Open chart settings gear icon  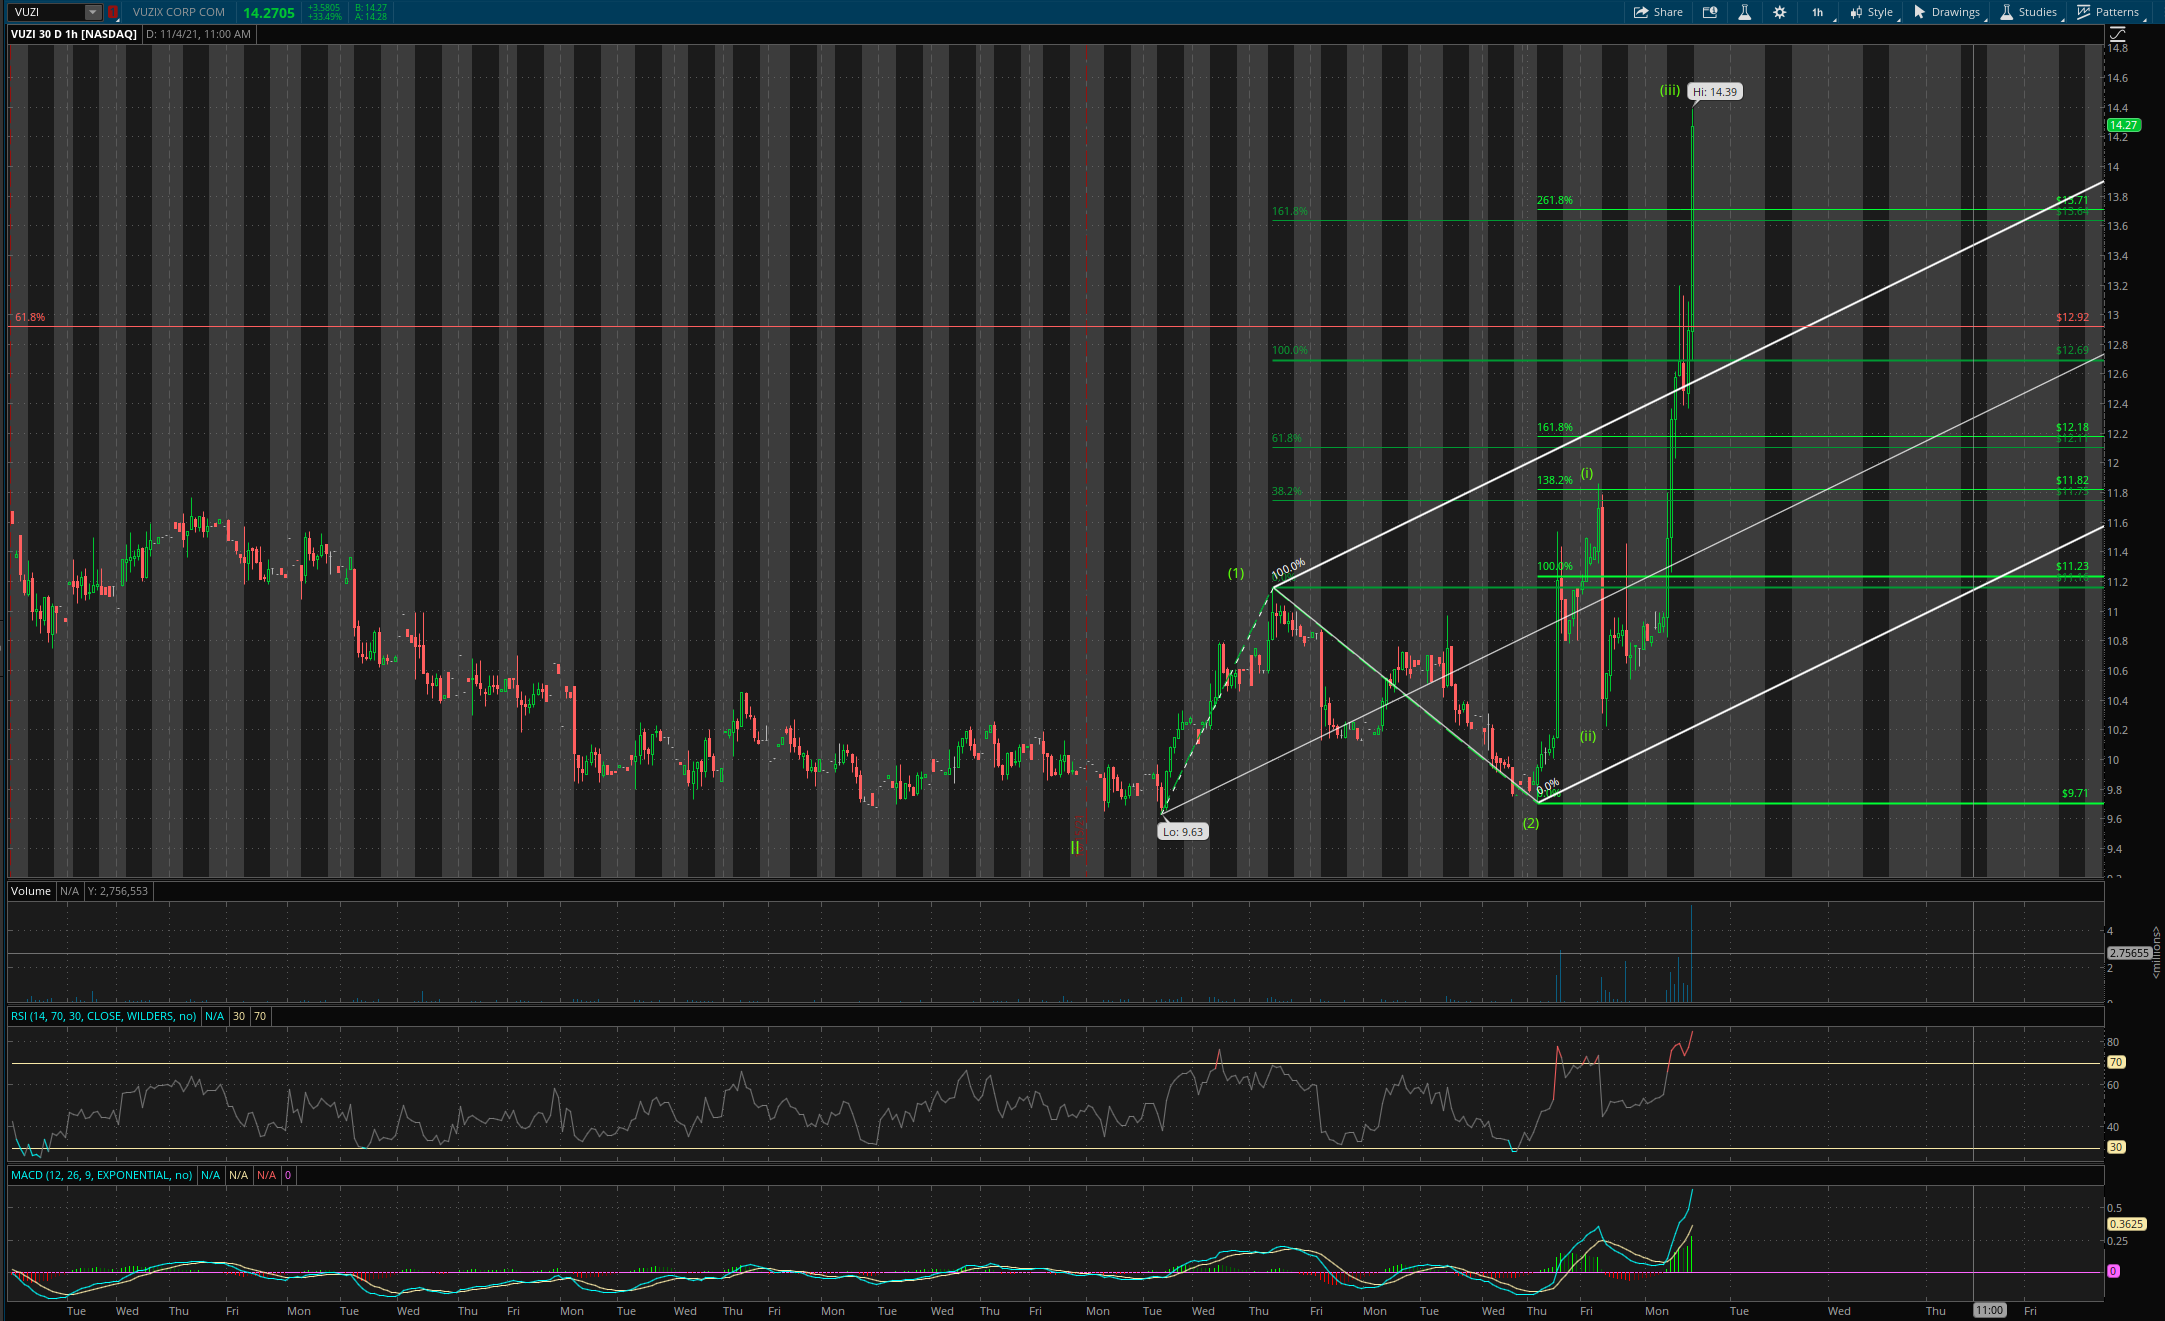pyautogui.click(x=1779, y=12)
